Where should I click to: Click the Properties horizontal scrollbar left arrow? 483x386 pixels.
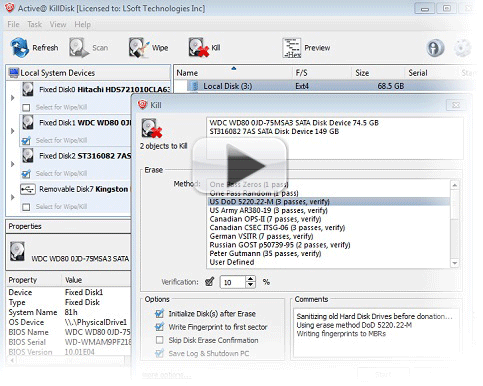[x=12, y=360]
